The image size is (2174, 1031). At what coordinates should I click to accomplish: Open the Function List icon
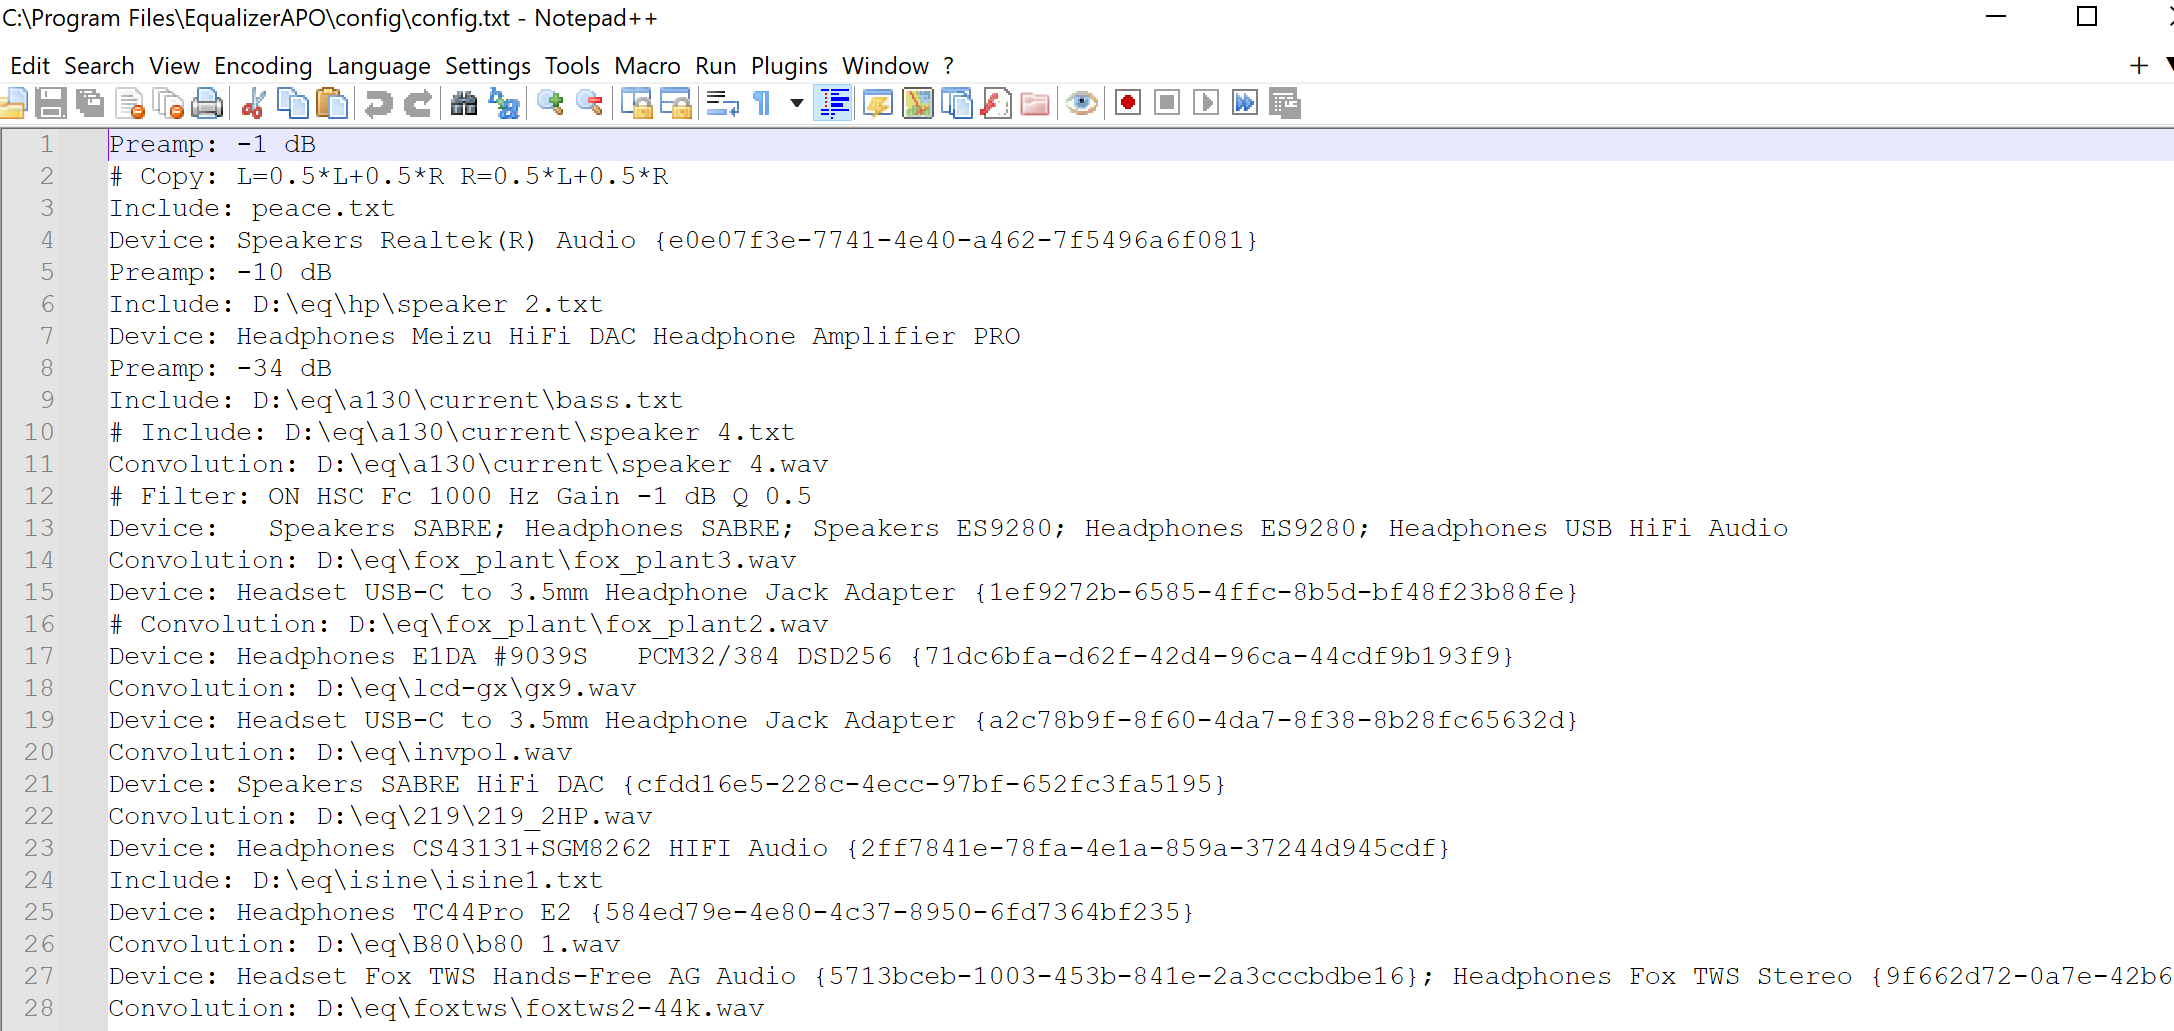tap(996, 103)
